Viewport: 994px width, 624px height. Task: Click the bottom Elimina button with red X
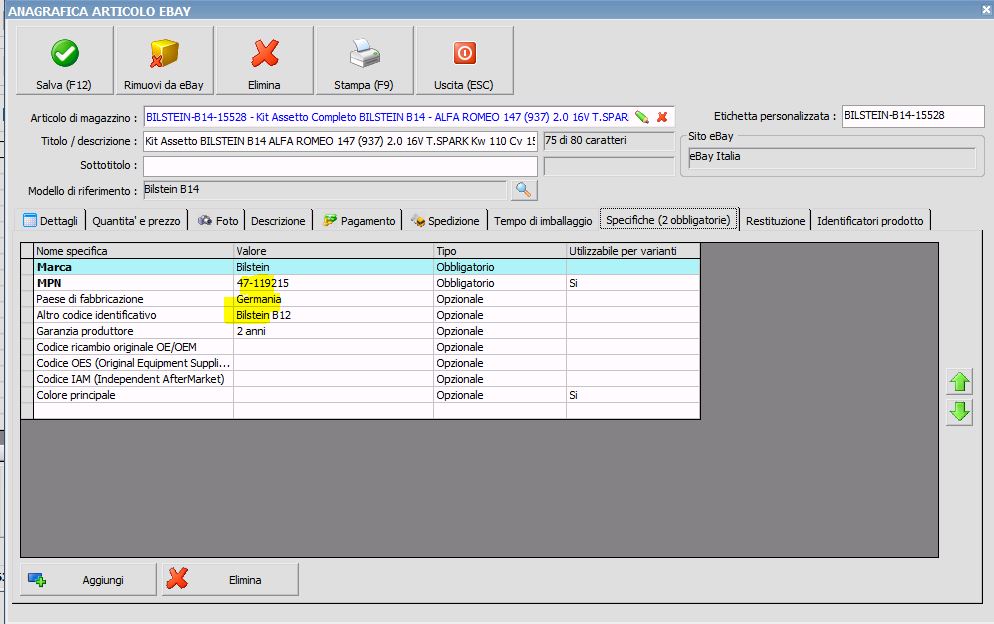click(230, 580)
